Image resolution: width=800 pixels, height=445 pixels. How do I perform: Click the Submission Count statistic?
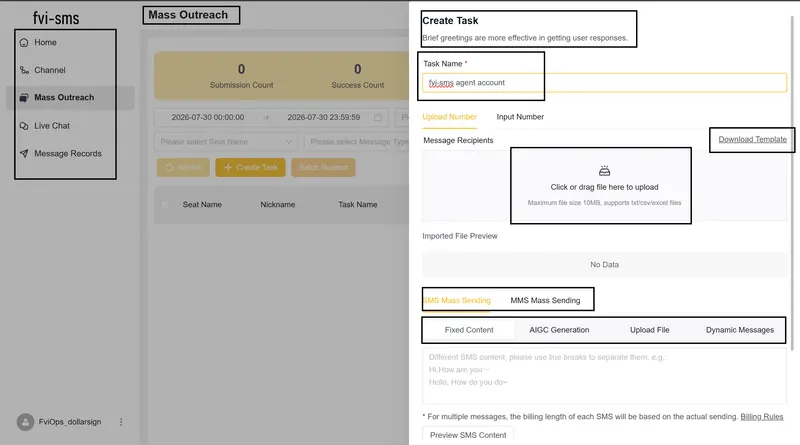pos(241,76)
